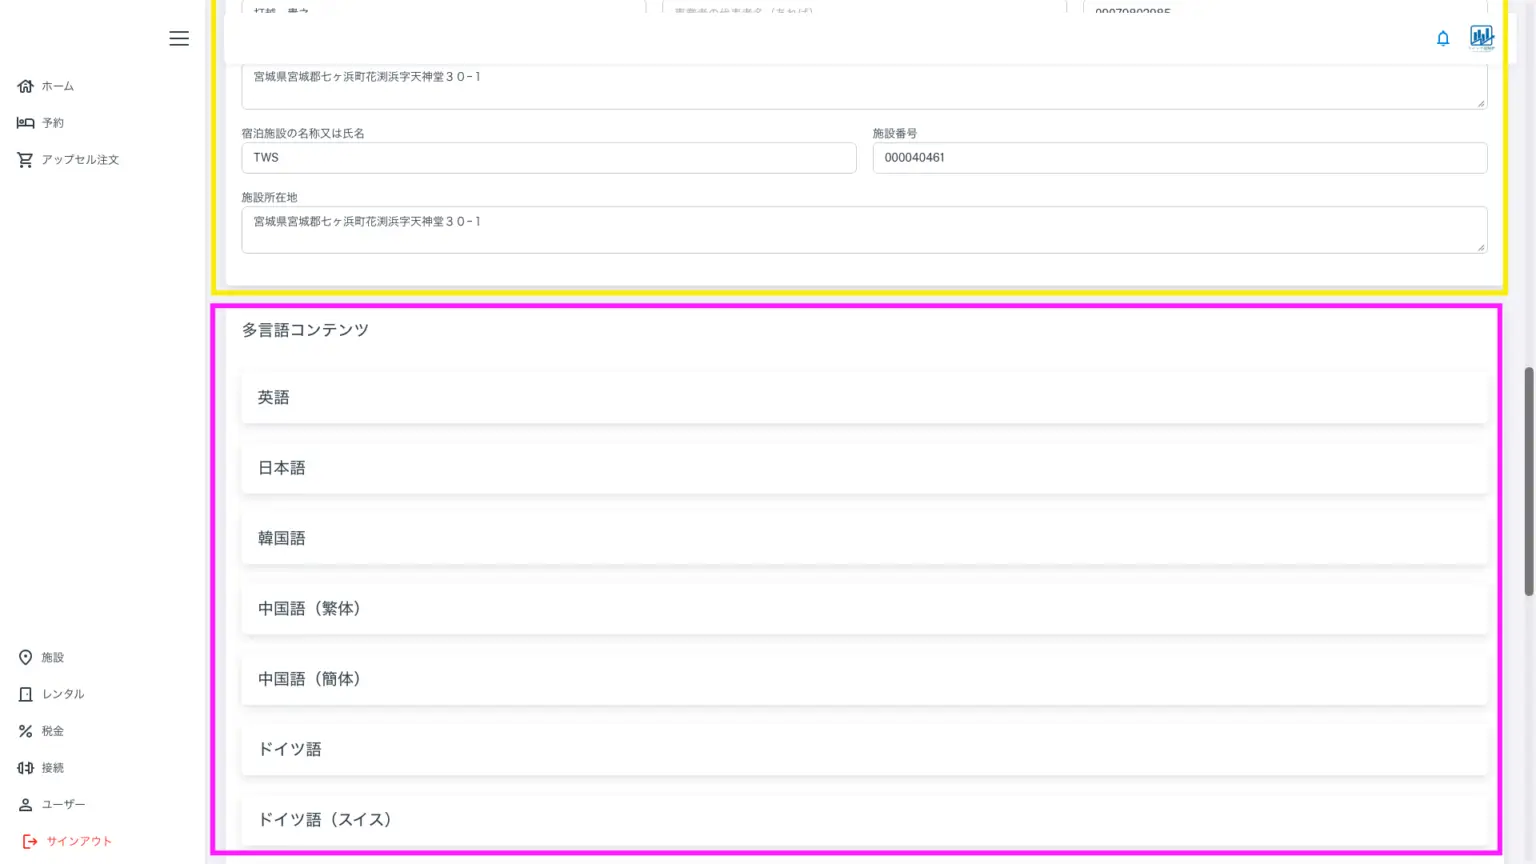Click the page vertical scrollbar
Screen dimensions: 1536x864
1528,480
